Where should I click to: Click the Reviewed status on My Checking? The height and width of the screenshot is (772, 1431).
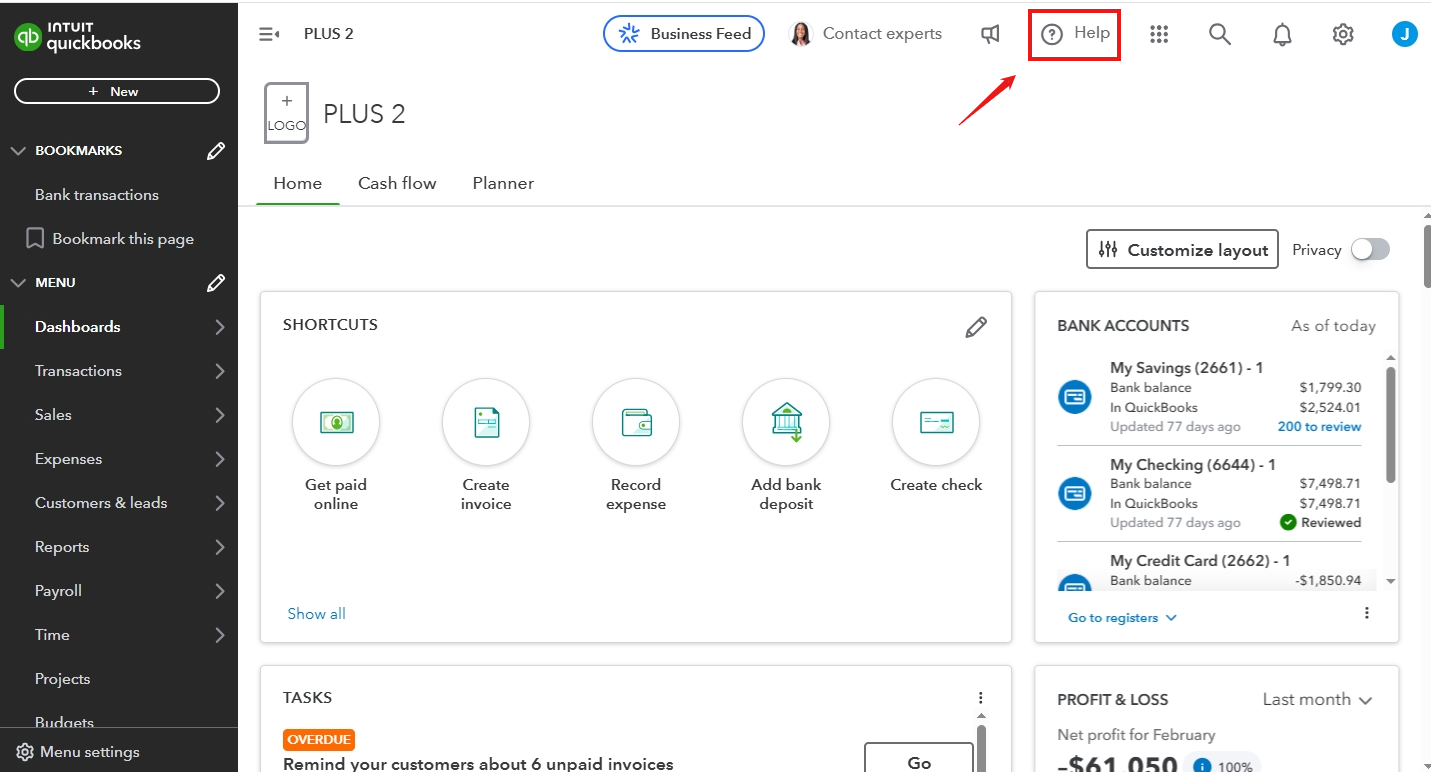point(1321,523)
